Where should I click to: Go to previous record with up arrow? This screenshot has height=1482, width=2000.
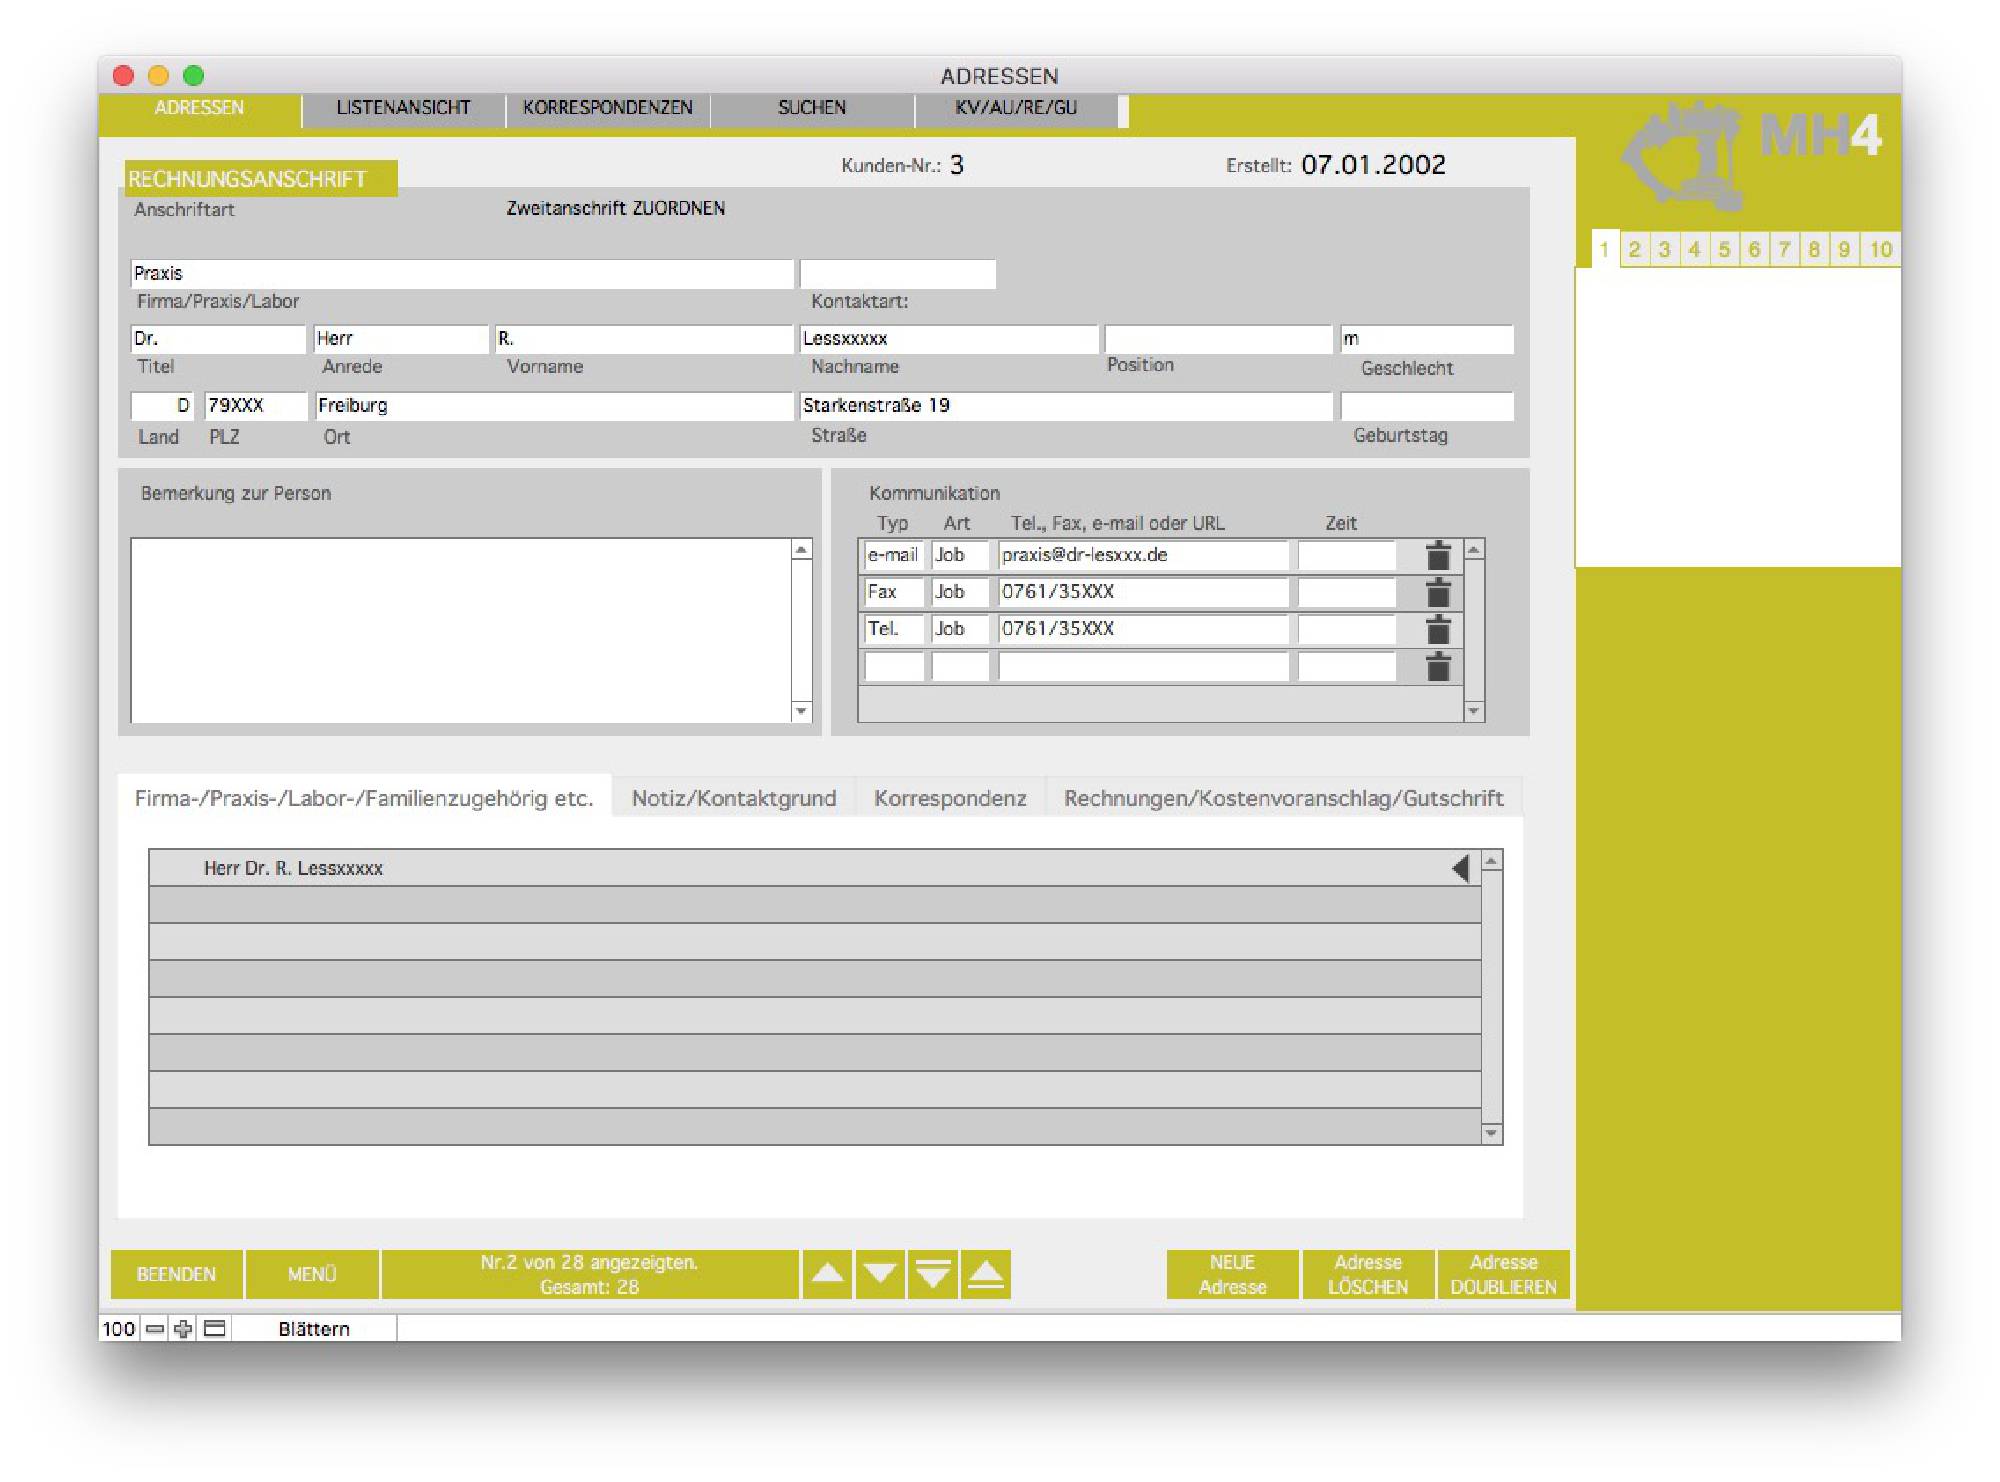827,1274
